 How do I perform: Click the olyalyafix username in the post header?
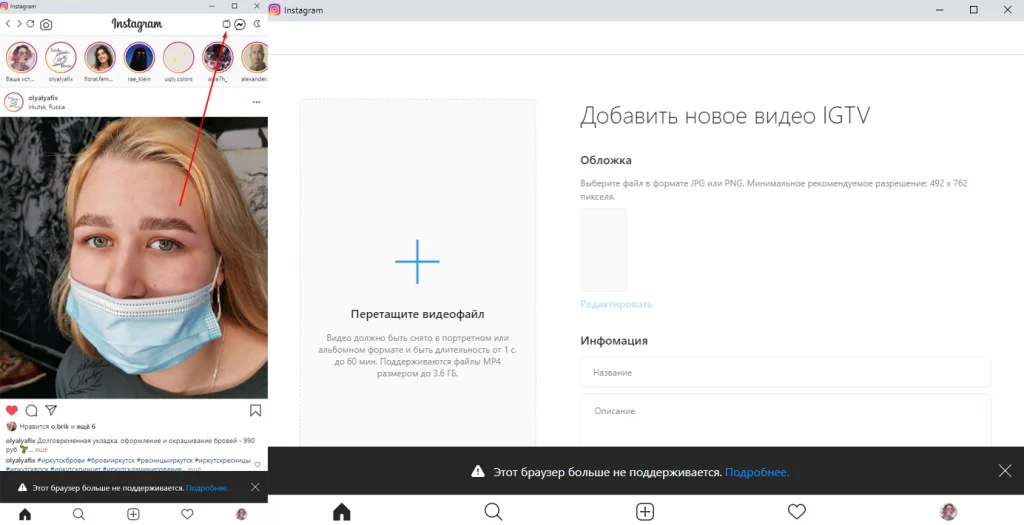point(43,99)
